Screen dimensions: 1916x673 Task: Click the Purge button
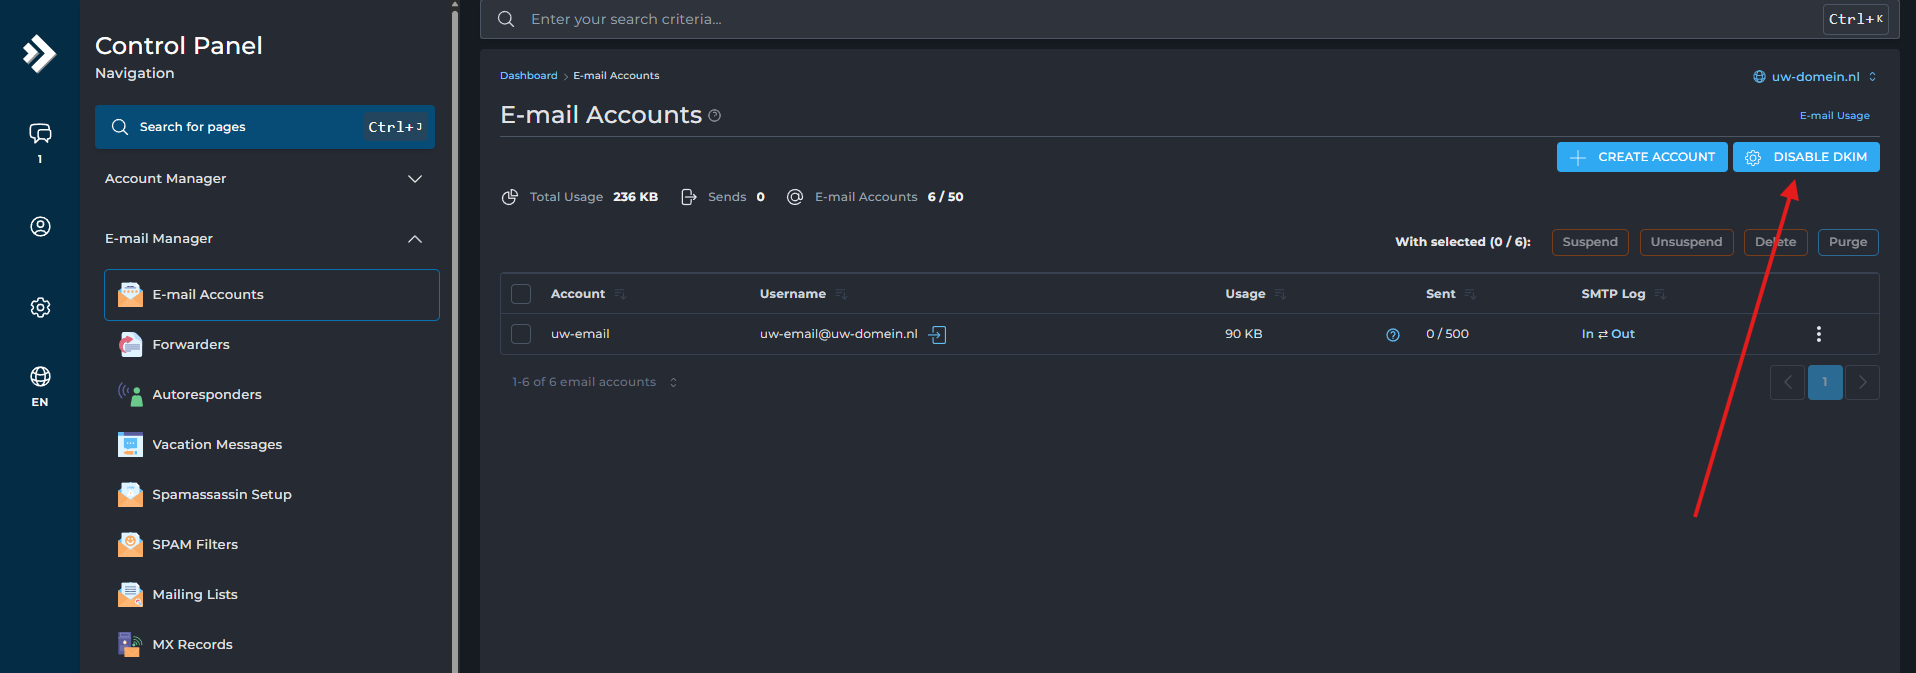[1848, 242]
